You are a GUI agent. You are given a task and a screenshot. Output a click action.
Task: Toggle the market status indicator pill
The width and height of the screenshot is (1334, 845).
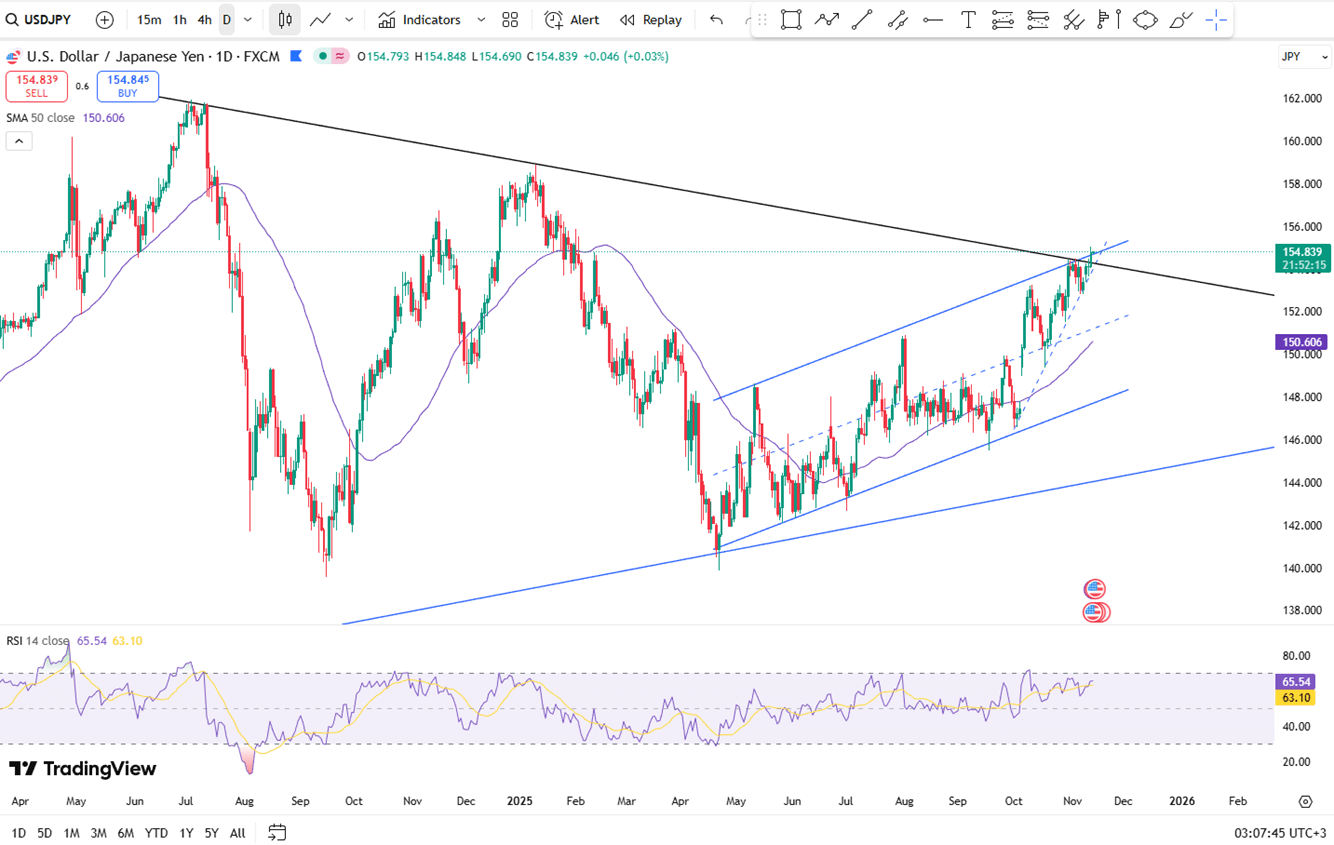(331, 56)
